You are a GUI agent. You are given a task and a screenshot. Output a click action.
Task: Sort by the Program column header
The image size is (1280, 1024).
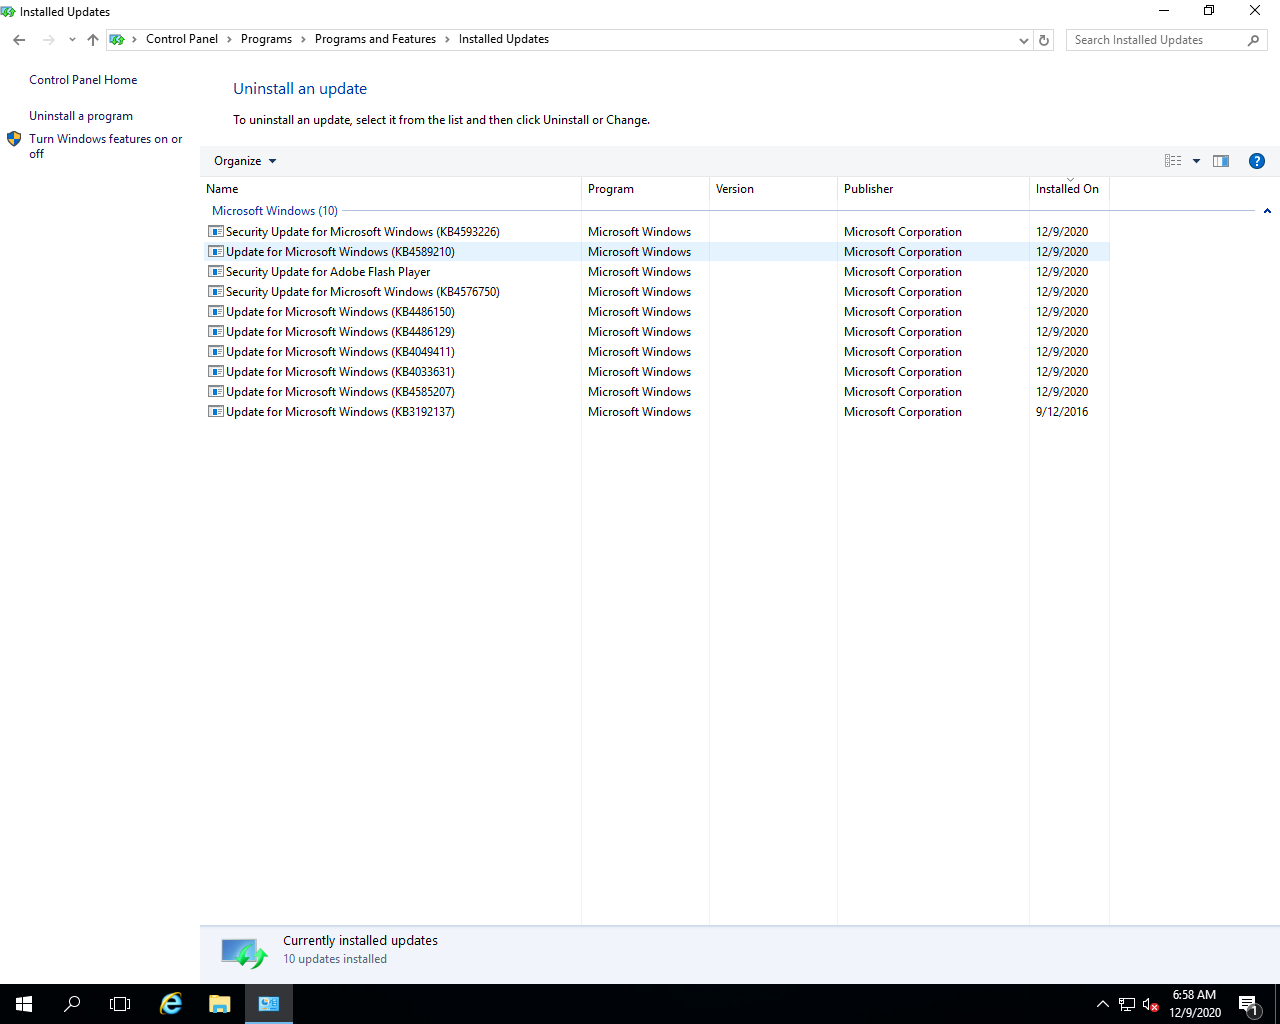tap(645, 189)
